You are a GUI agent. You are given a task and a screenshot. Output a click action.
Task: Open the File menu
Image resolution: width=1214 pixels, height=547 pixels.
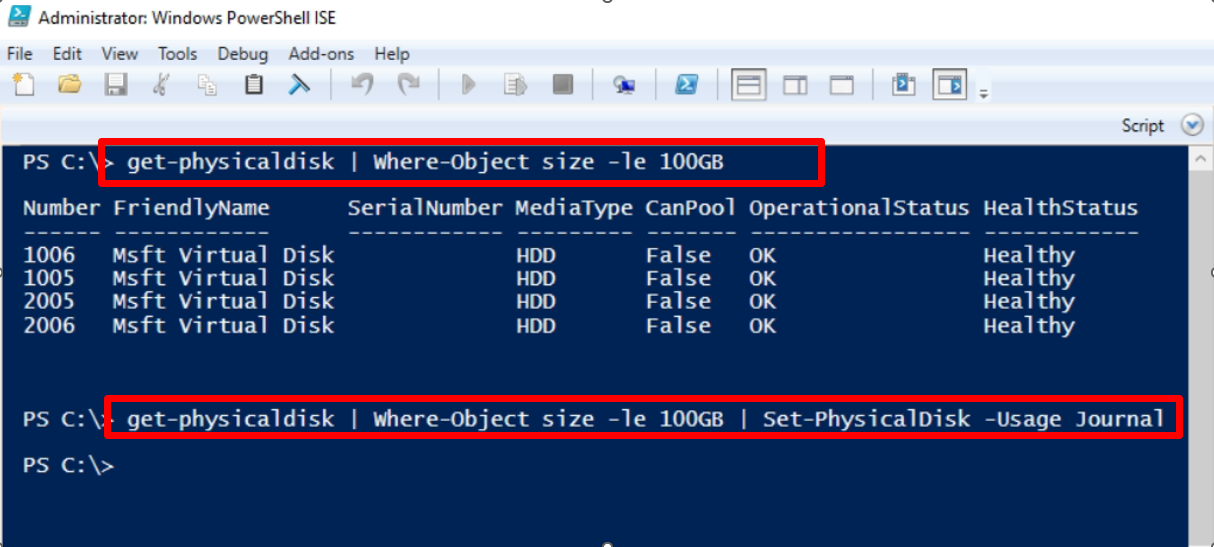[x=19, y=54]
